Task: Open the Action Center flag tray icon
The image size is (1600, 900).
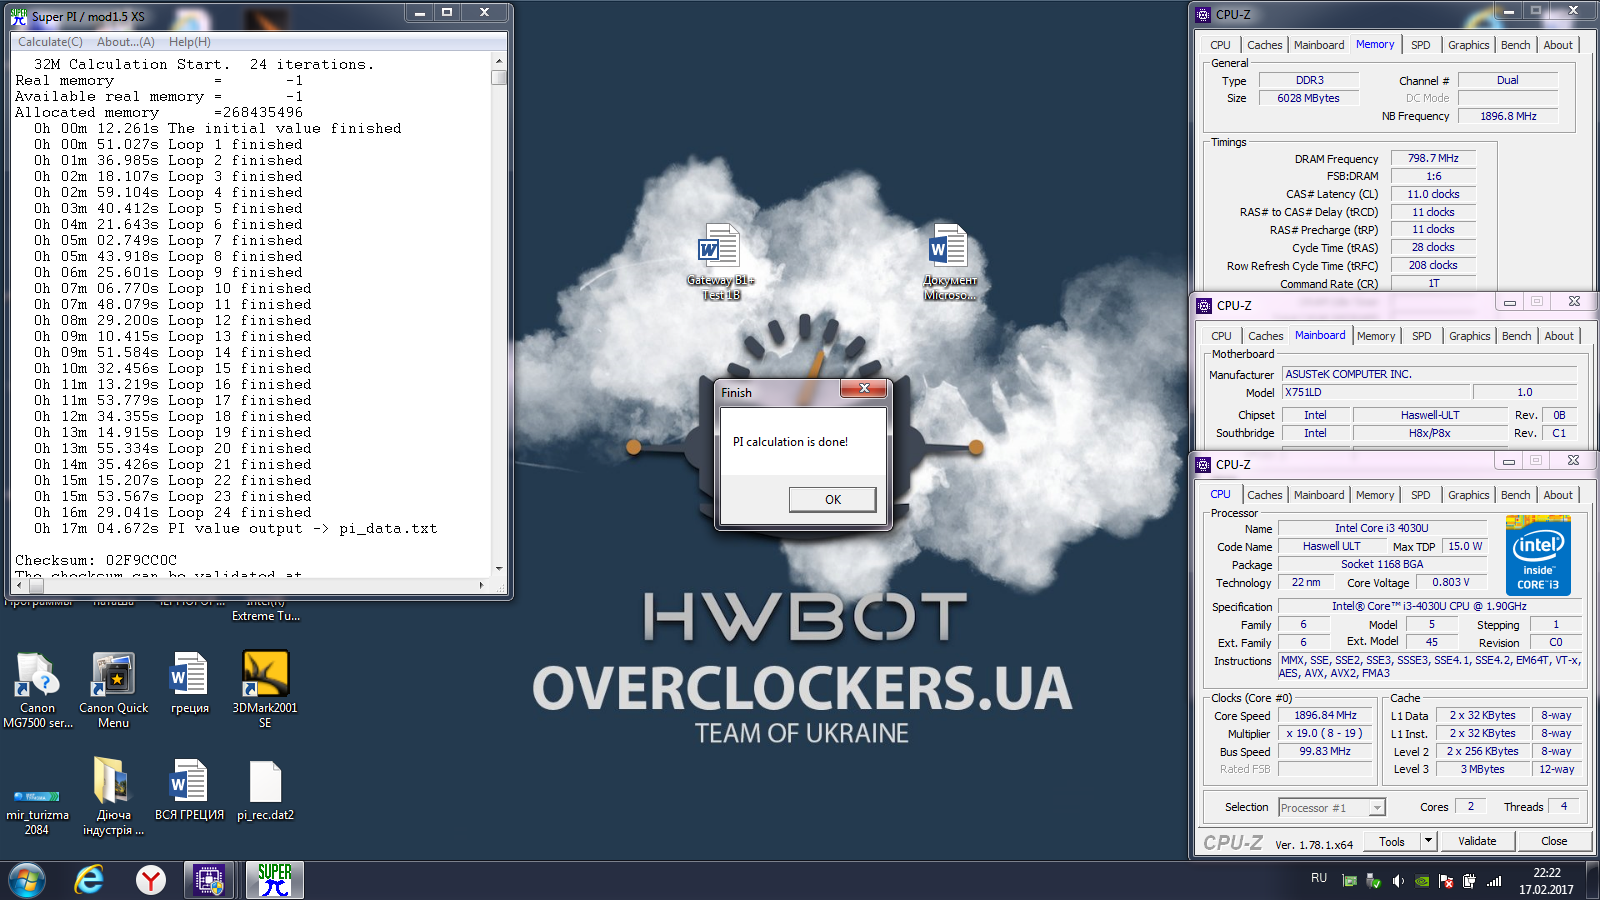Action: point(1446,881)
